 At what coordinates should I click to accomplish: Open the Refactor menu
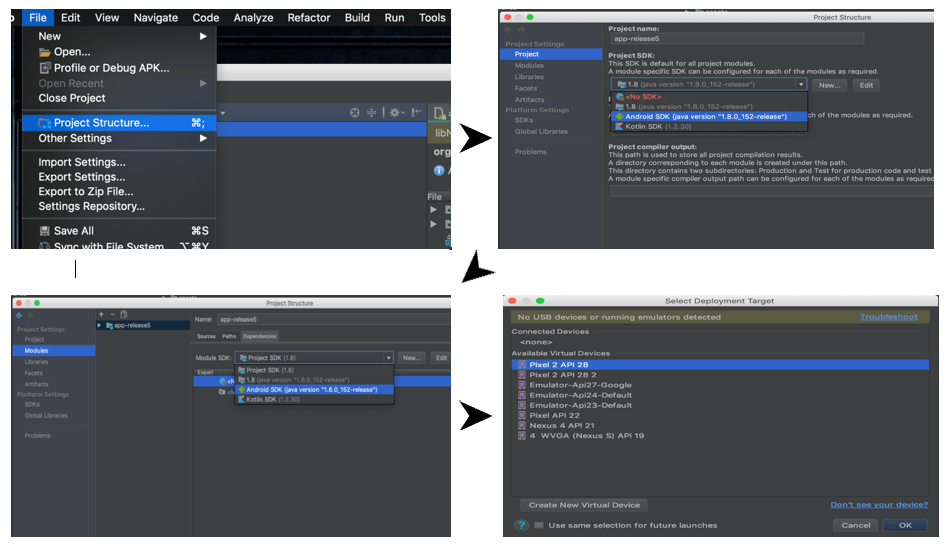pos(309,18)
